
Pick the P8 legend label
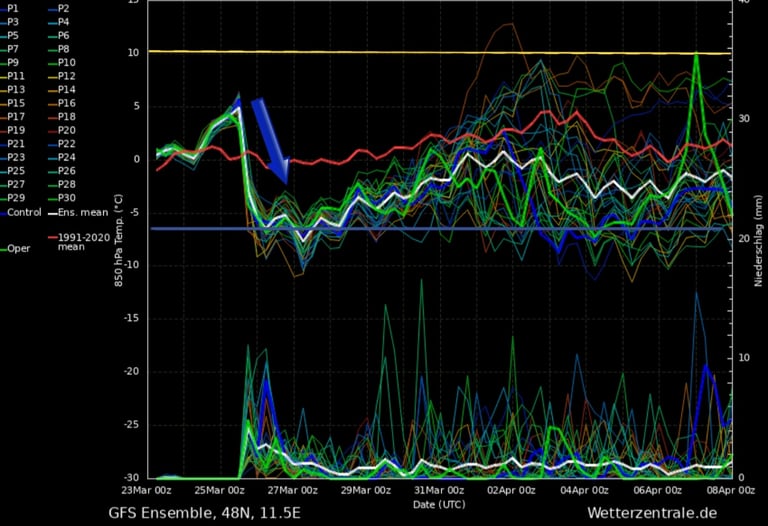tap(64, 49)
